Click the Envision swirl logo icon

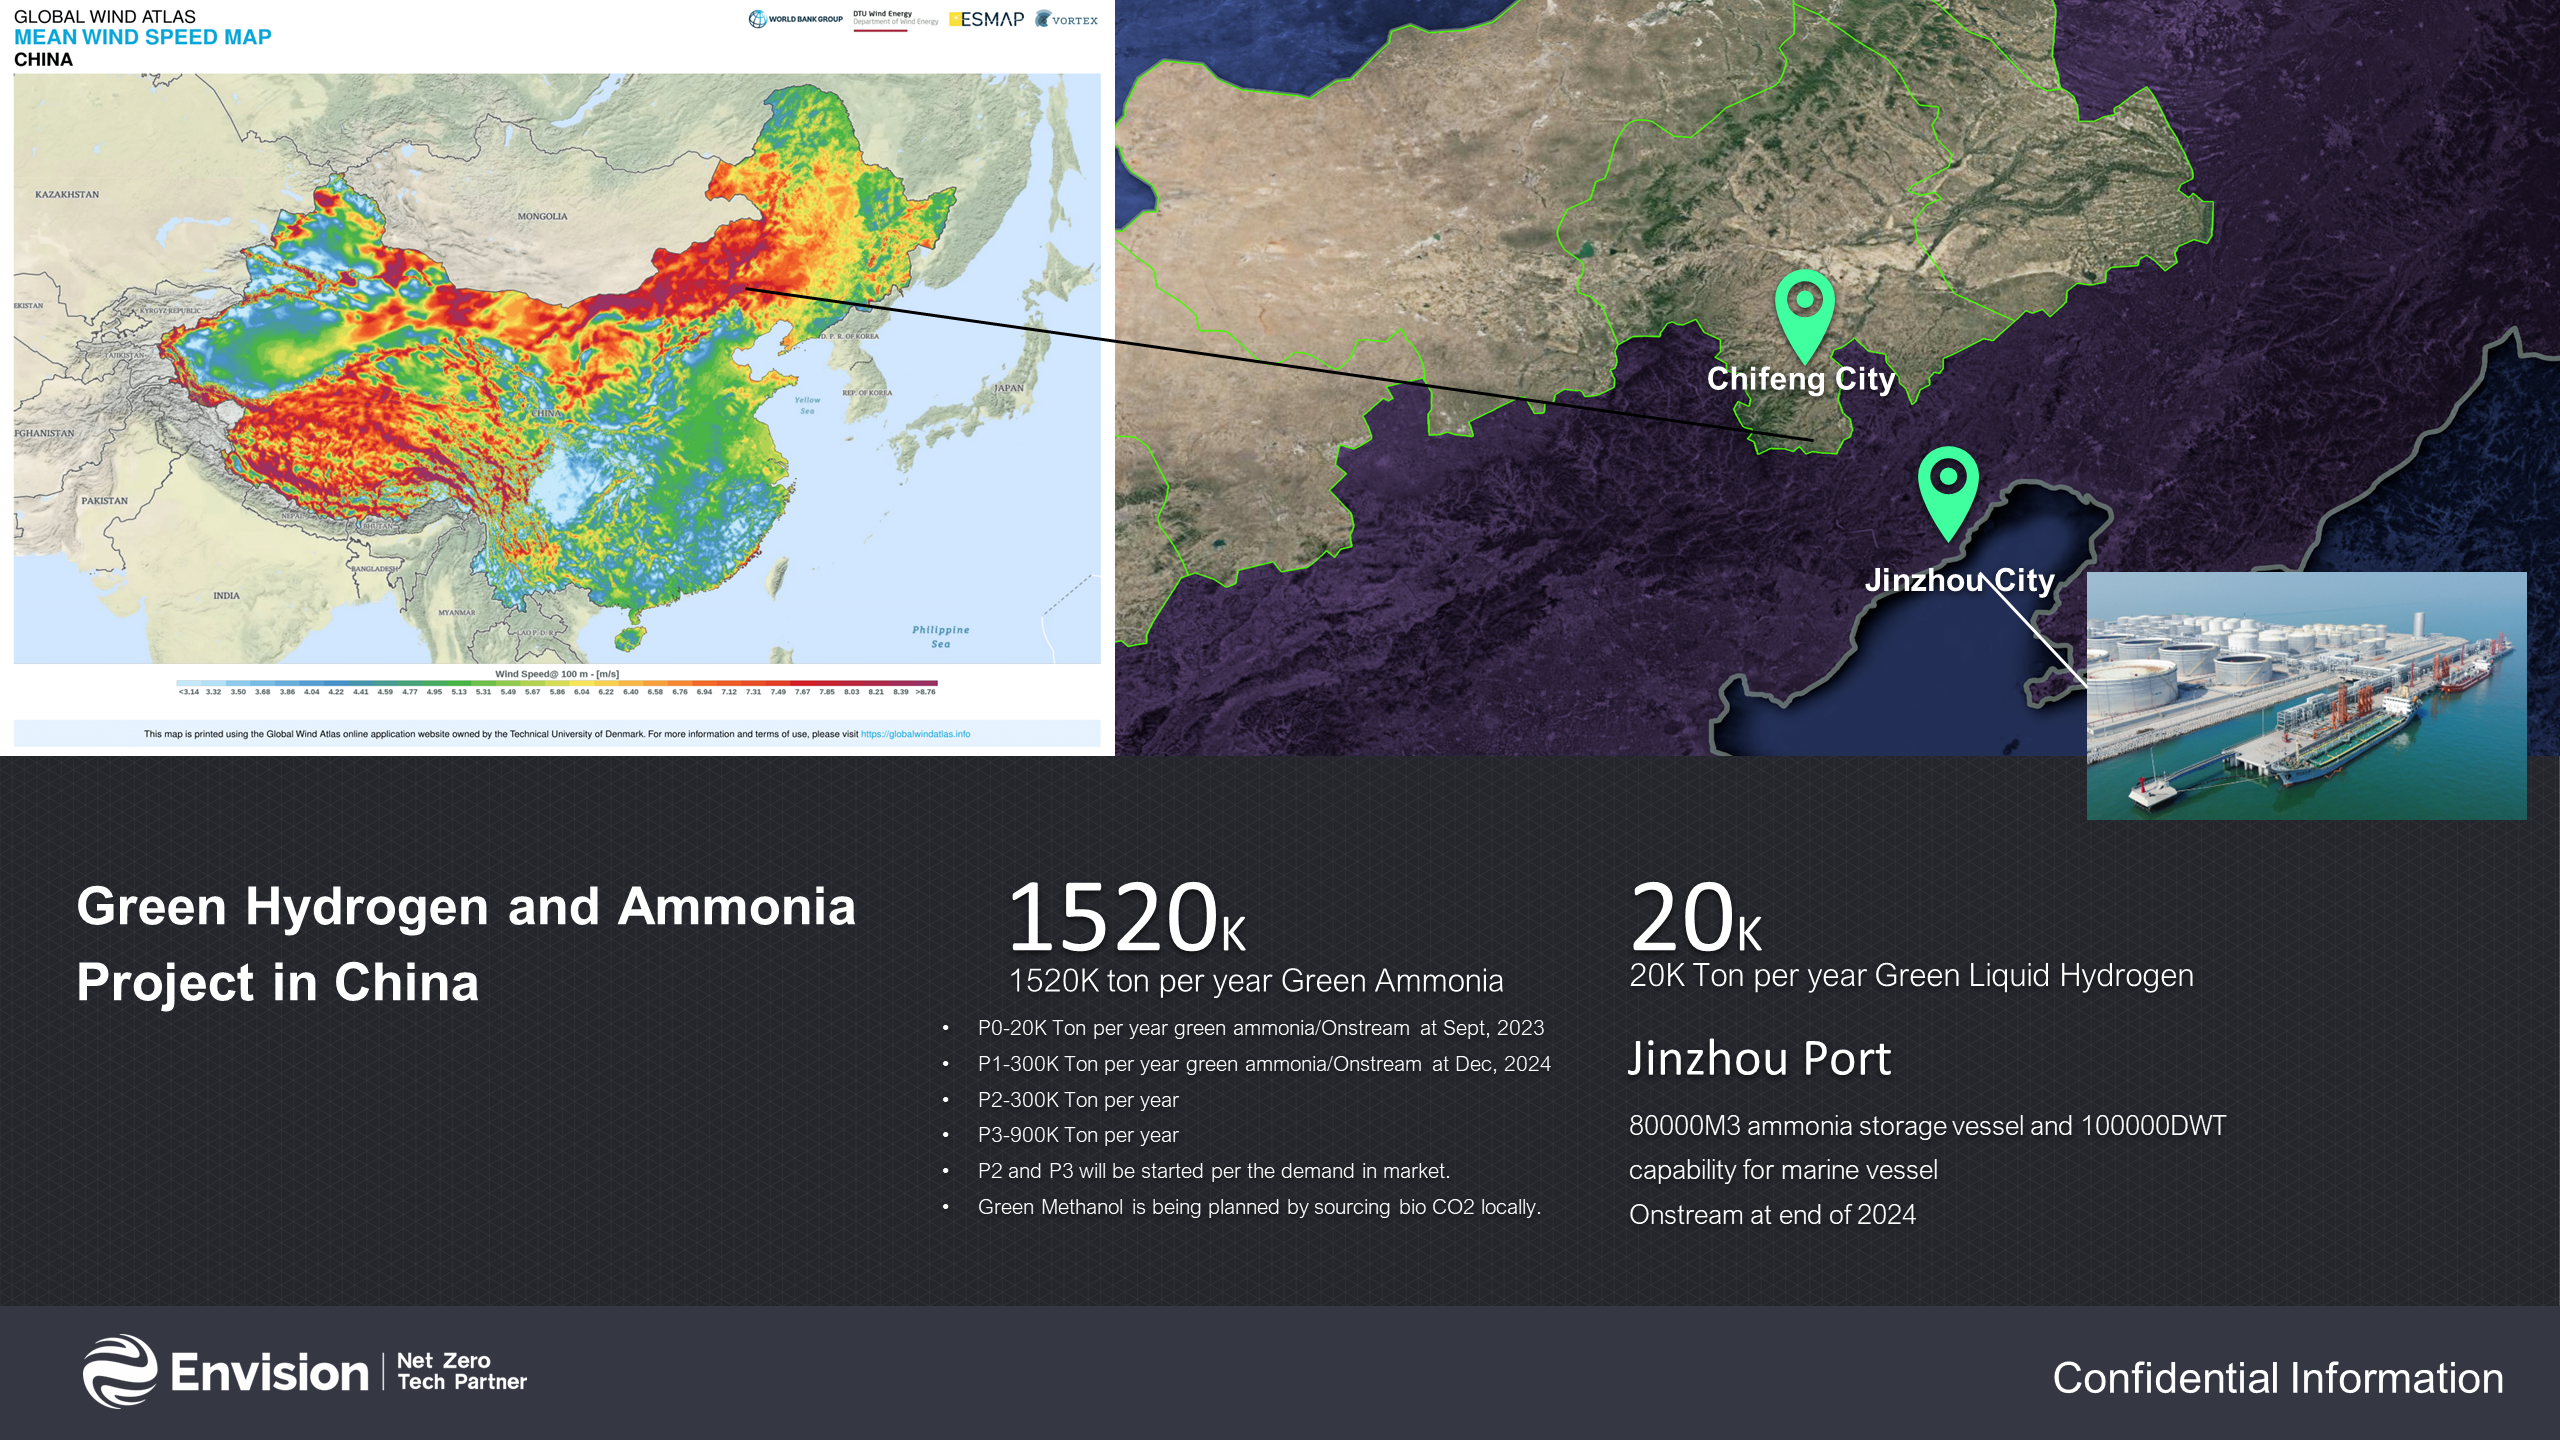point(120,1371)
